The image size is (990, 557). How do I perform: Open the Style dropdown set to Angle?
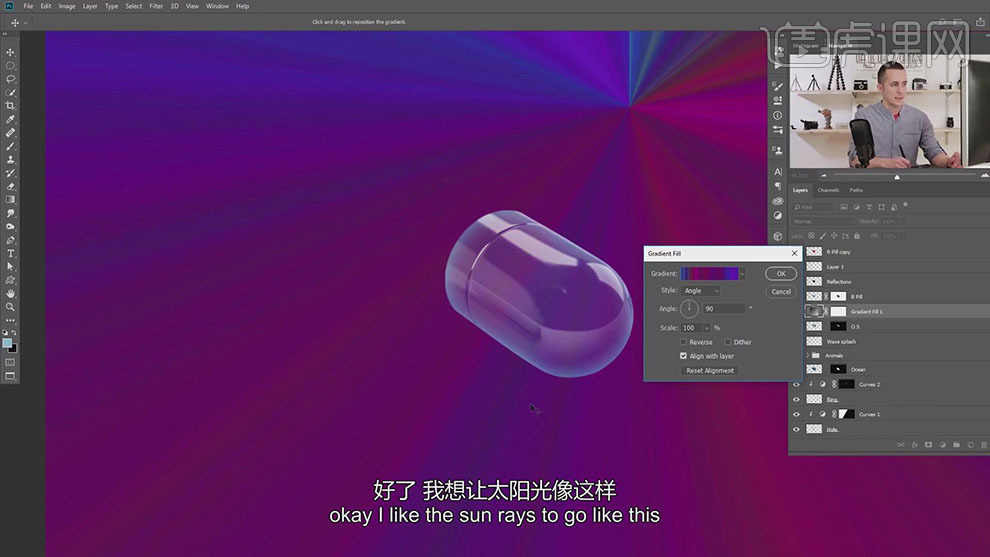[x=701, y=290]
